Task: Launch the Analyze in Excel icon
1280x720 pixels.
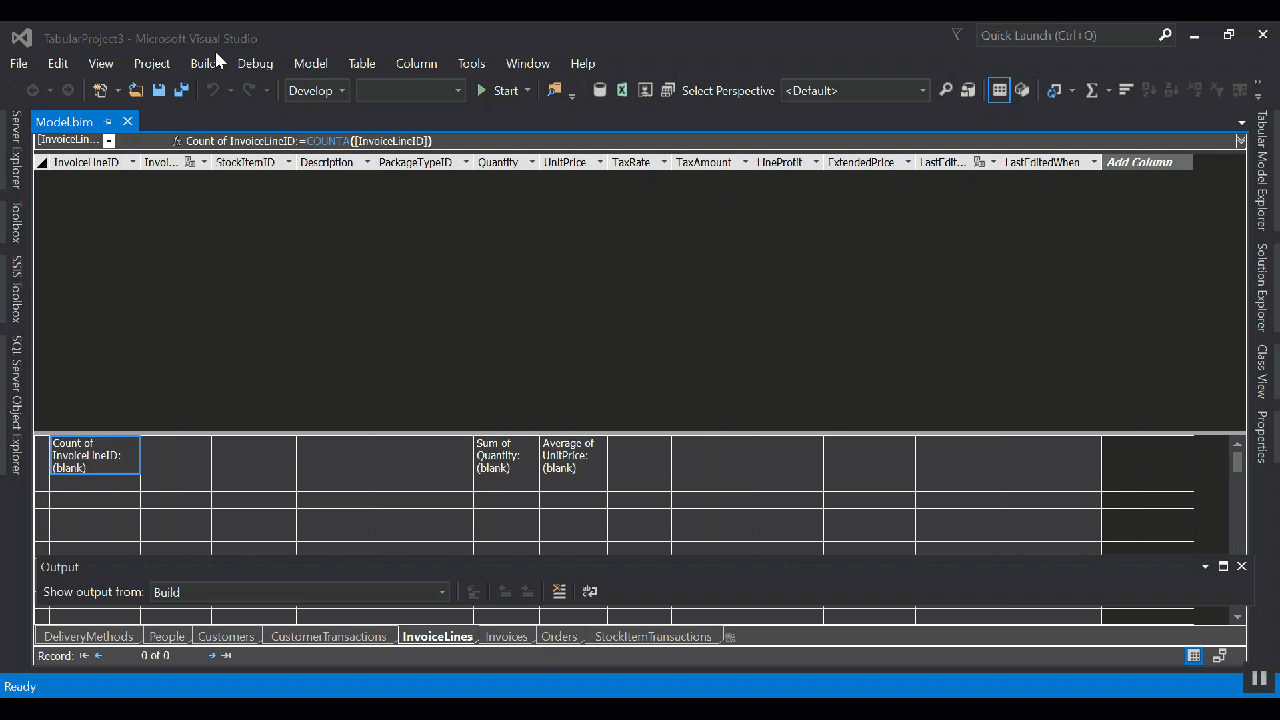Action: coord(621,90)
